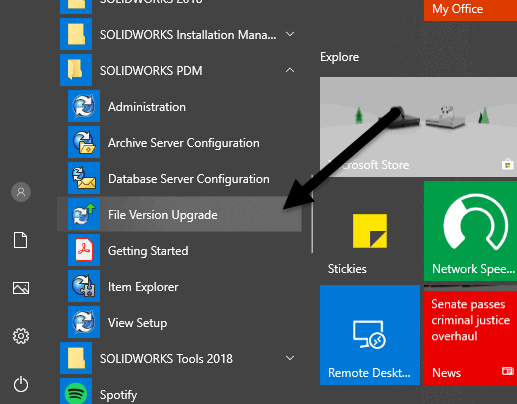Click the Explore group heading
This screenshot has width=517, height=404.
pyautogui.click(x=340, y=57)
